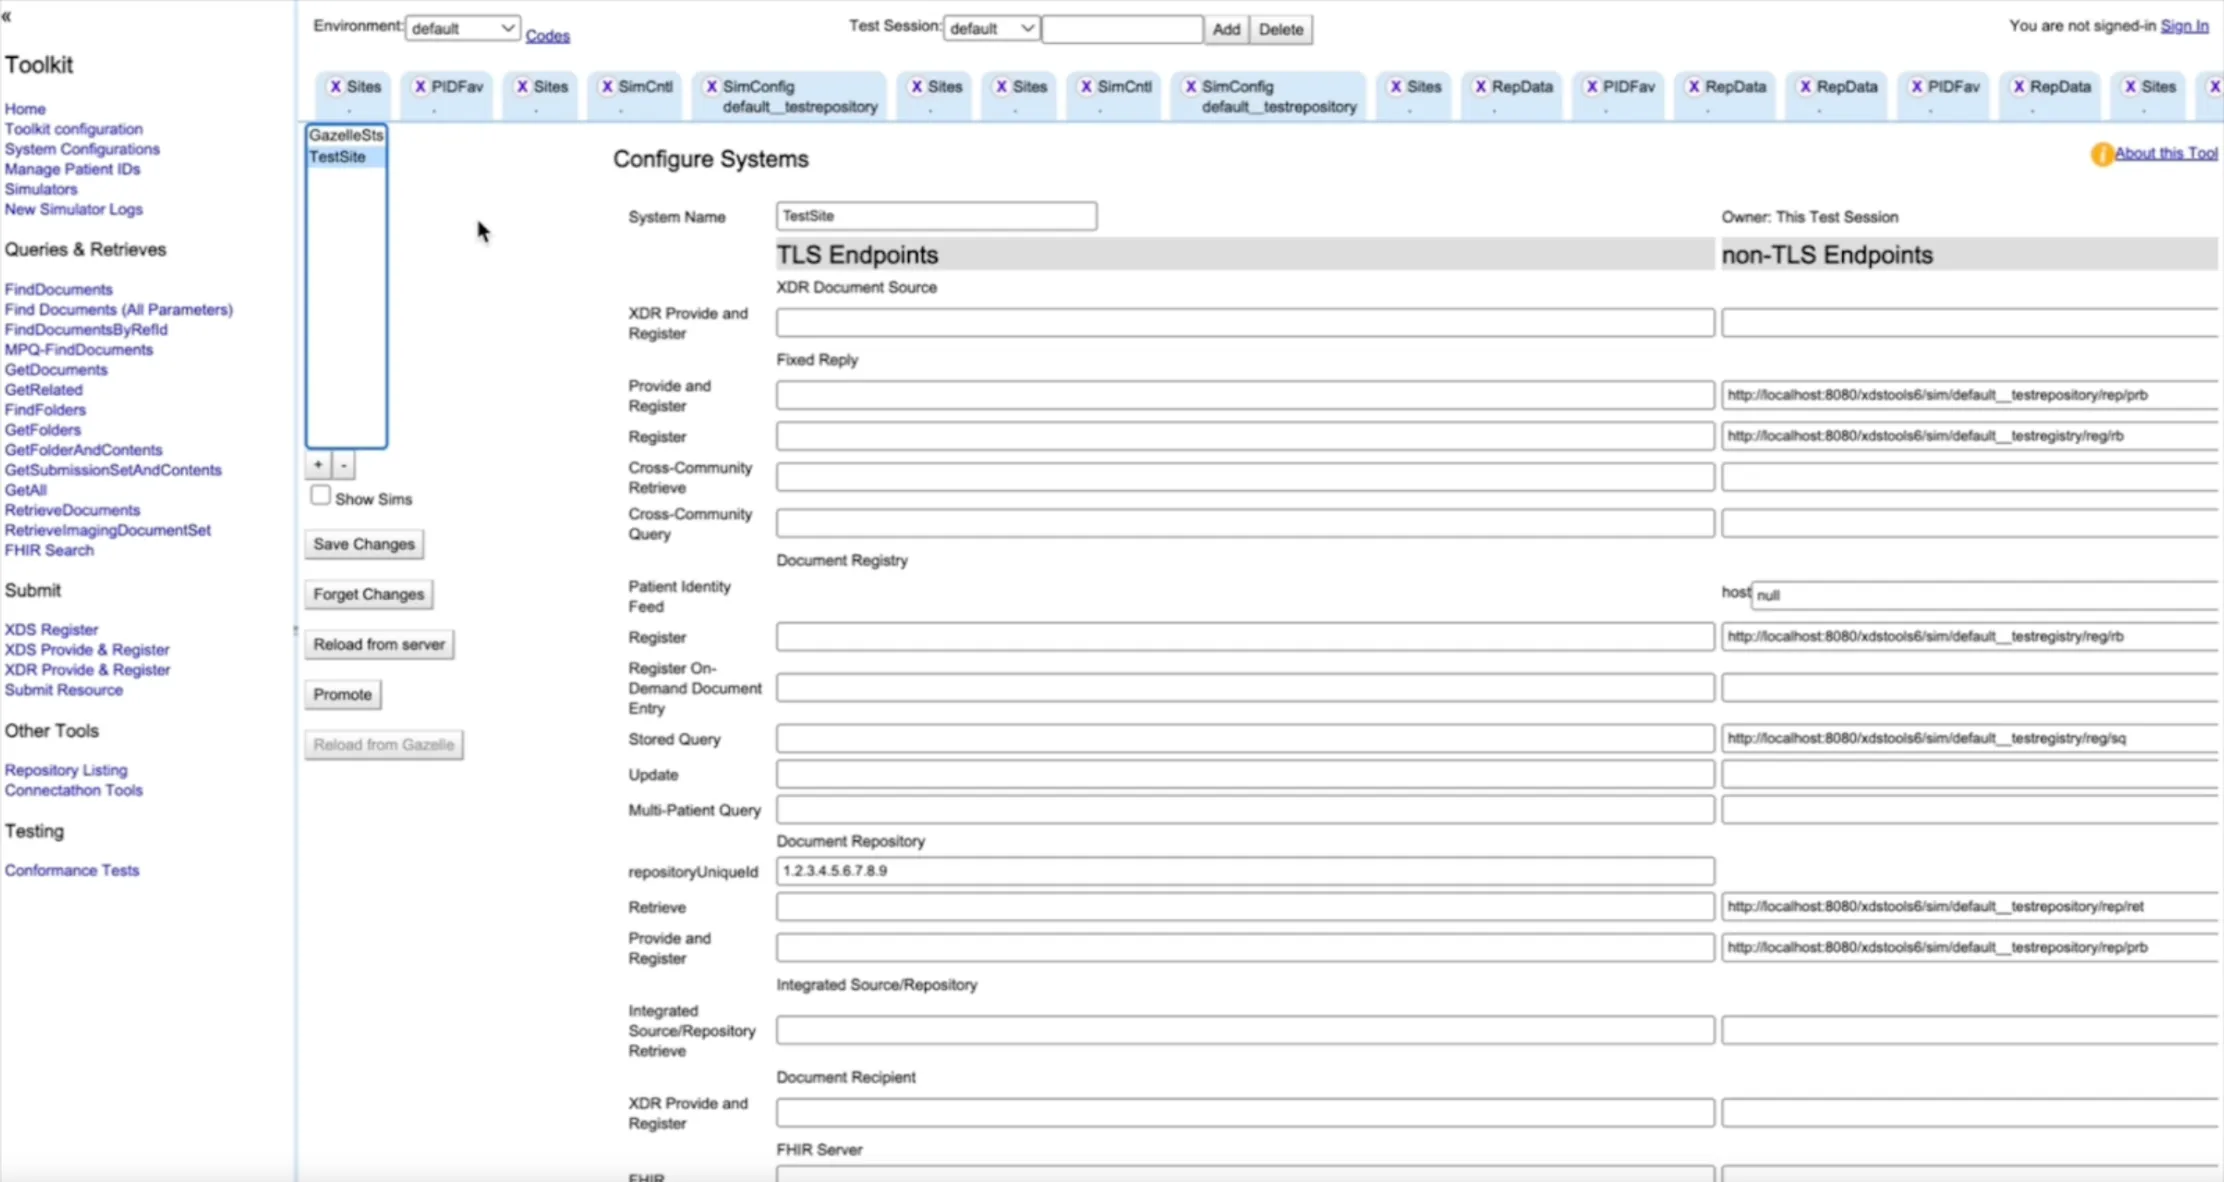Click Sign In at top right
This screenshot has width=2224, height=1182.
pyautogui.click(x=2184, y=25)
